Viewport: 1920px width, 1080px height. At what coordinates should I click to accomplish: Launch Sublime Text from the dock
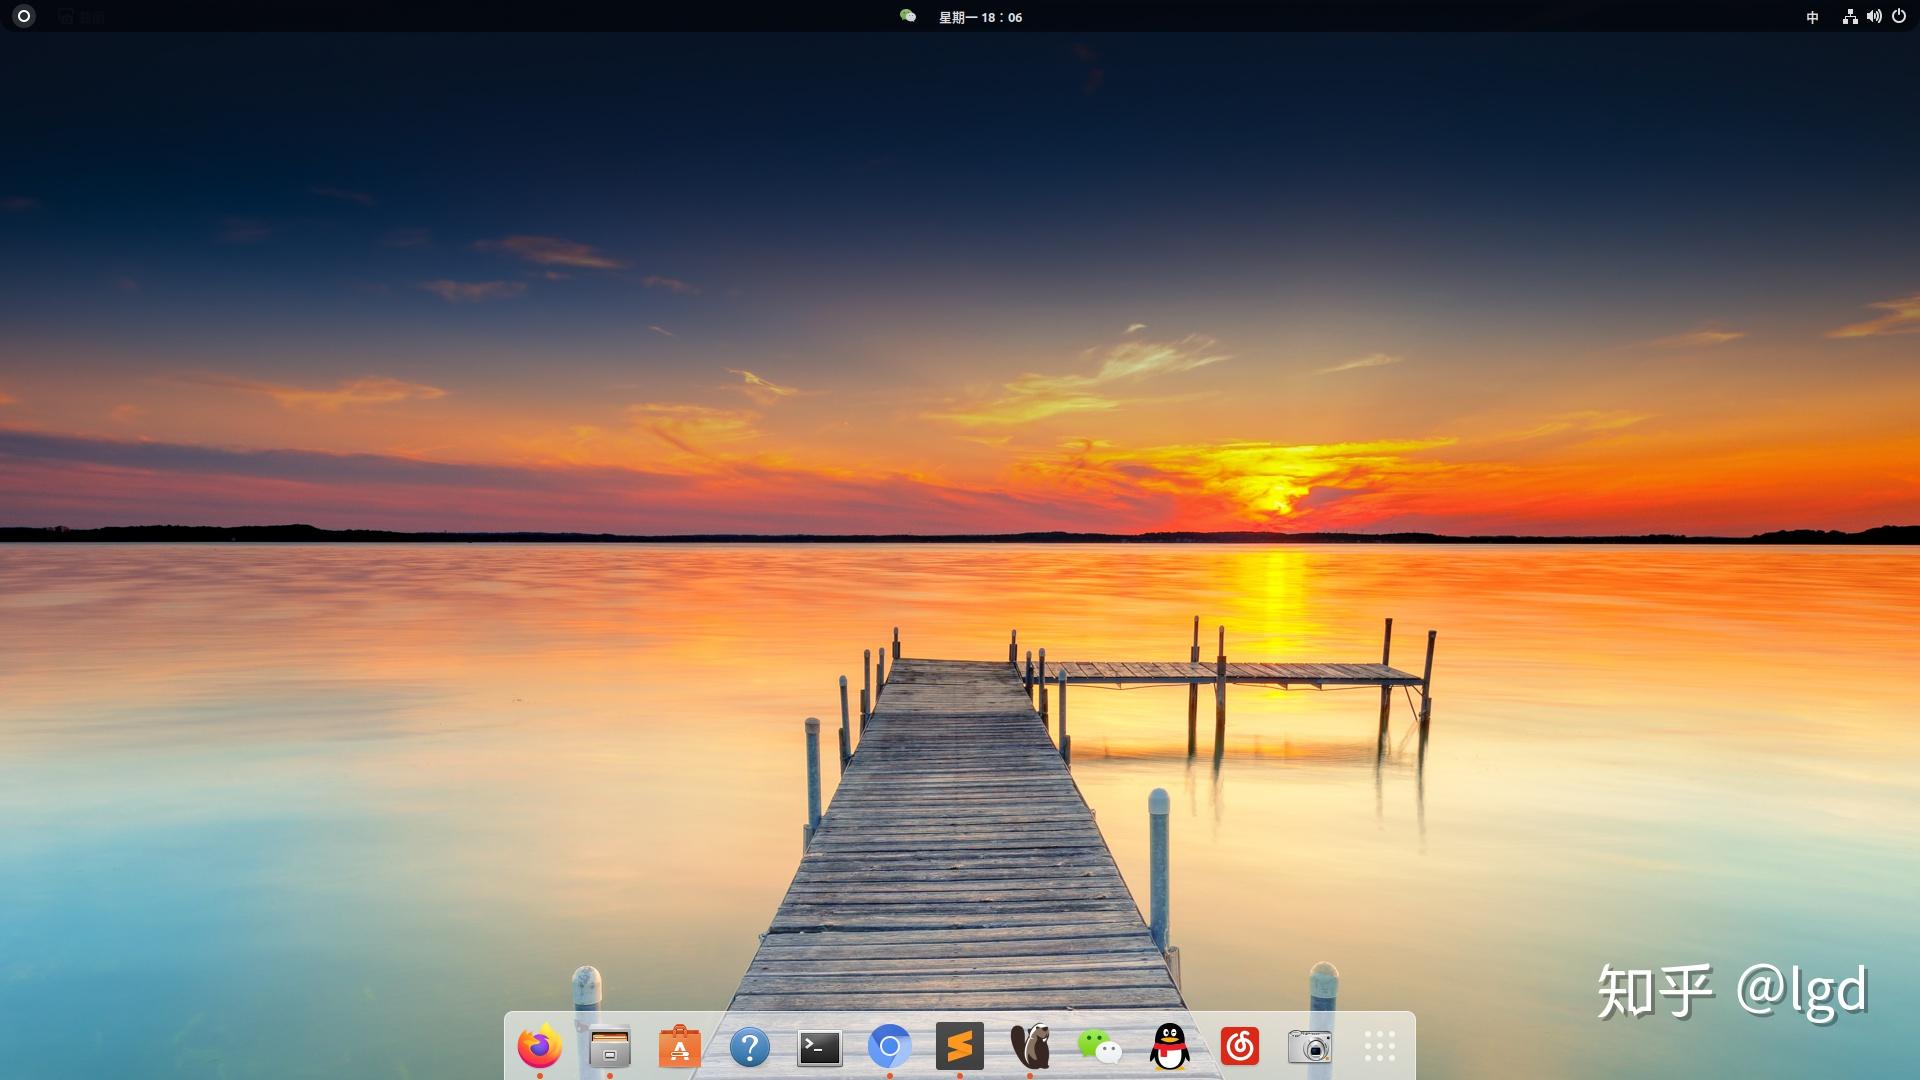tap(959, 1047)
